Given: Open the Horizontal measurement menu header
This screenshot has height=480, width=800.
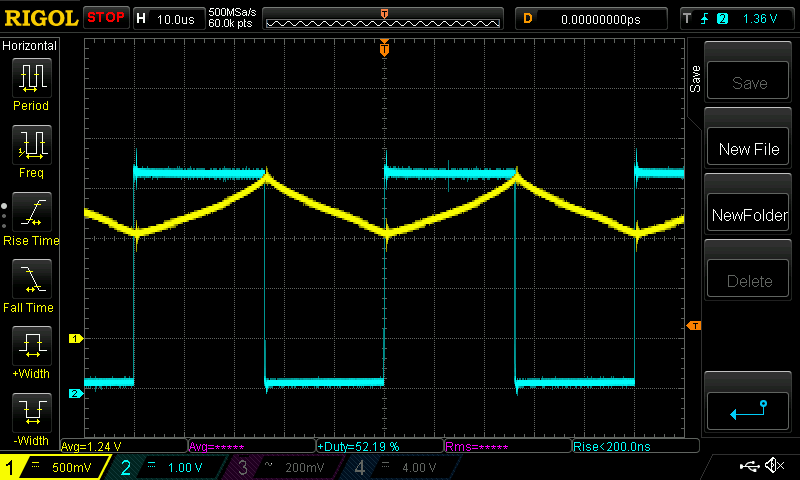Looking at the screenshot, I should [30, 46].
